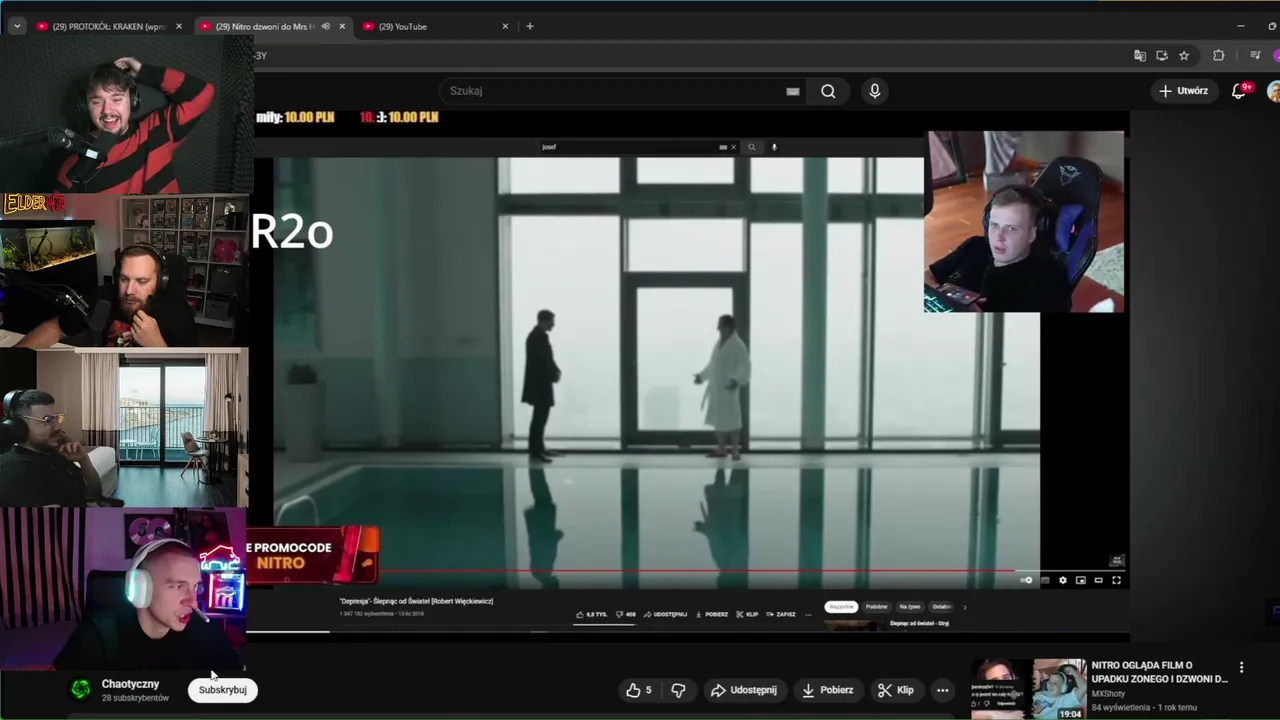Seek on the inner video red progress bar
1280x720 pixels.
point(697,571)
